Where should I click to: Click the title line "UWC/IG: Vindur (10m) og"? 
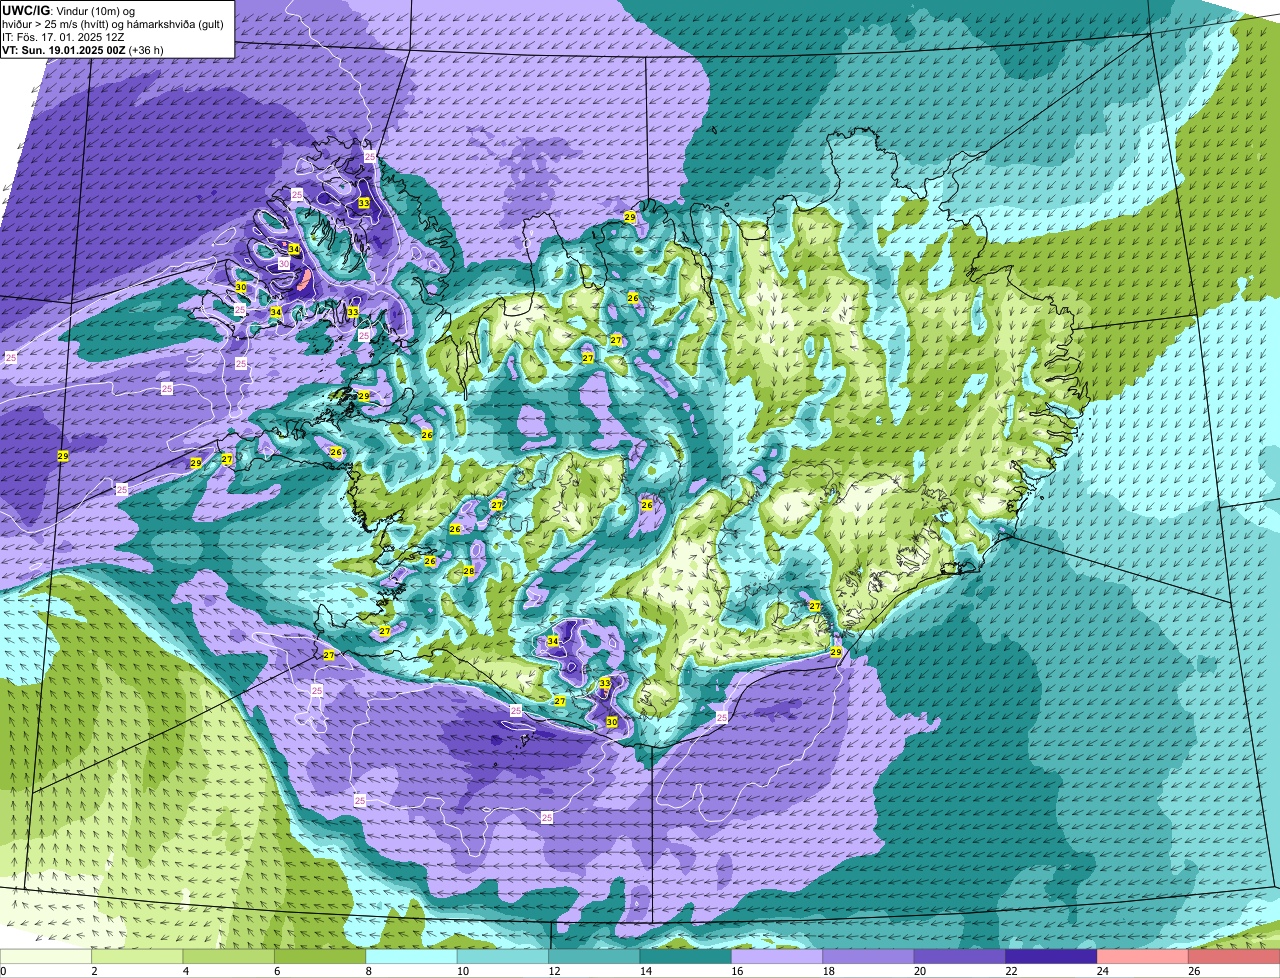tap(68, 10)
